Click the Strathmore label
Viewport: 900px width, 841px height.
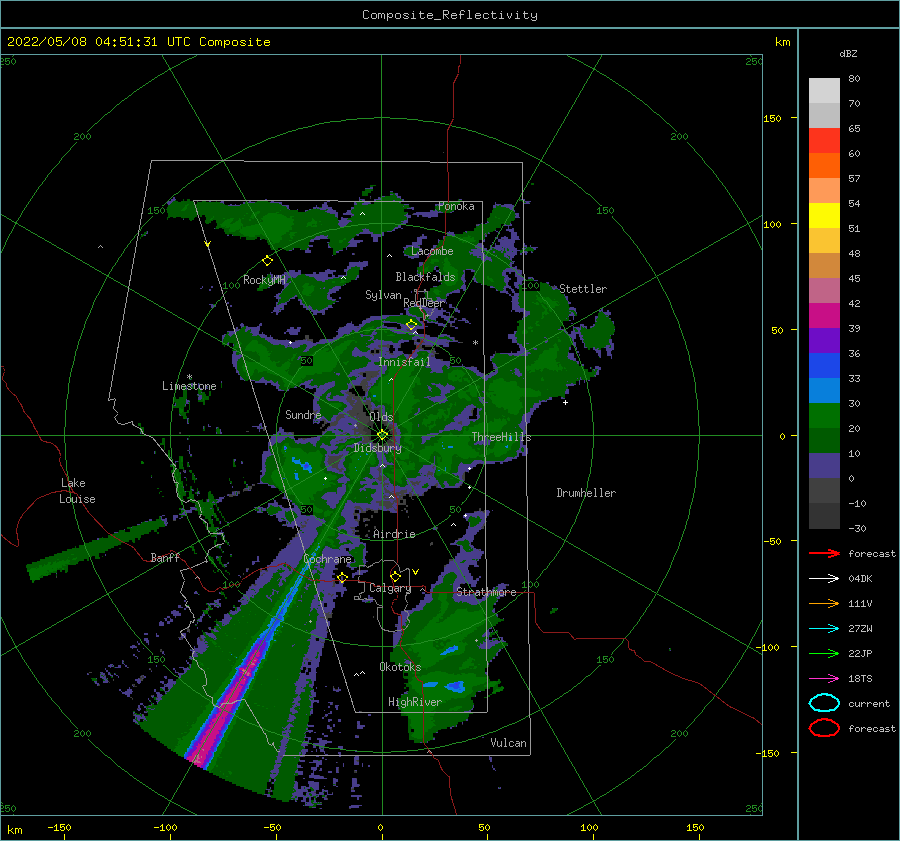486,591
